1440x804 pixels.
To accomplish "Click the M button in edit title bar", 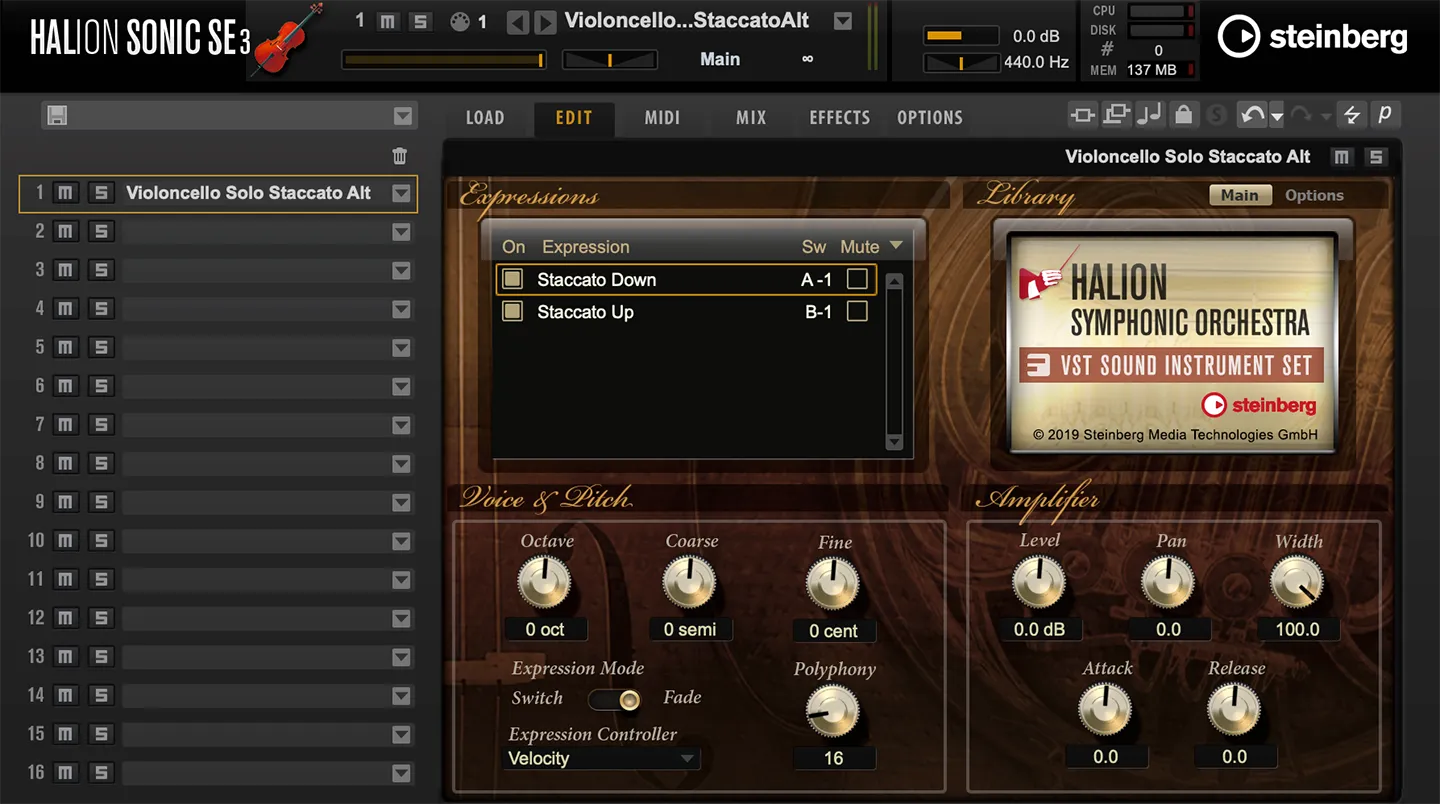I will [1342, 157].
